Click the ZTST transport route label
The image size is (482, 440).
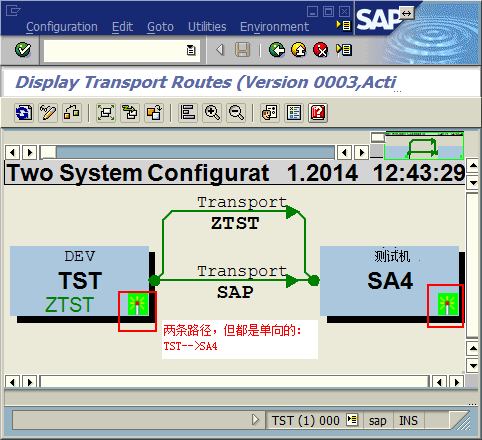[x=235, y=223]
